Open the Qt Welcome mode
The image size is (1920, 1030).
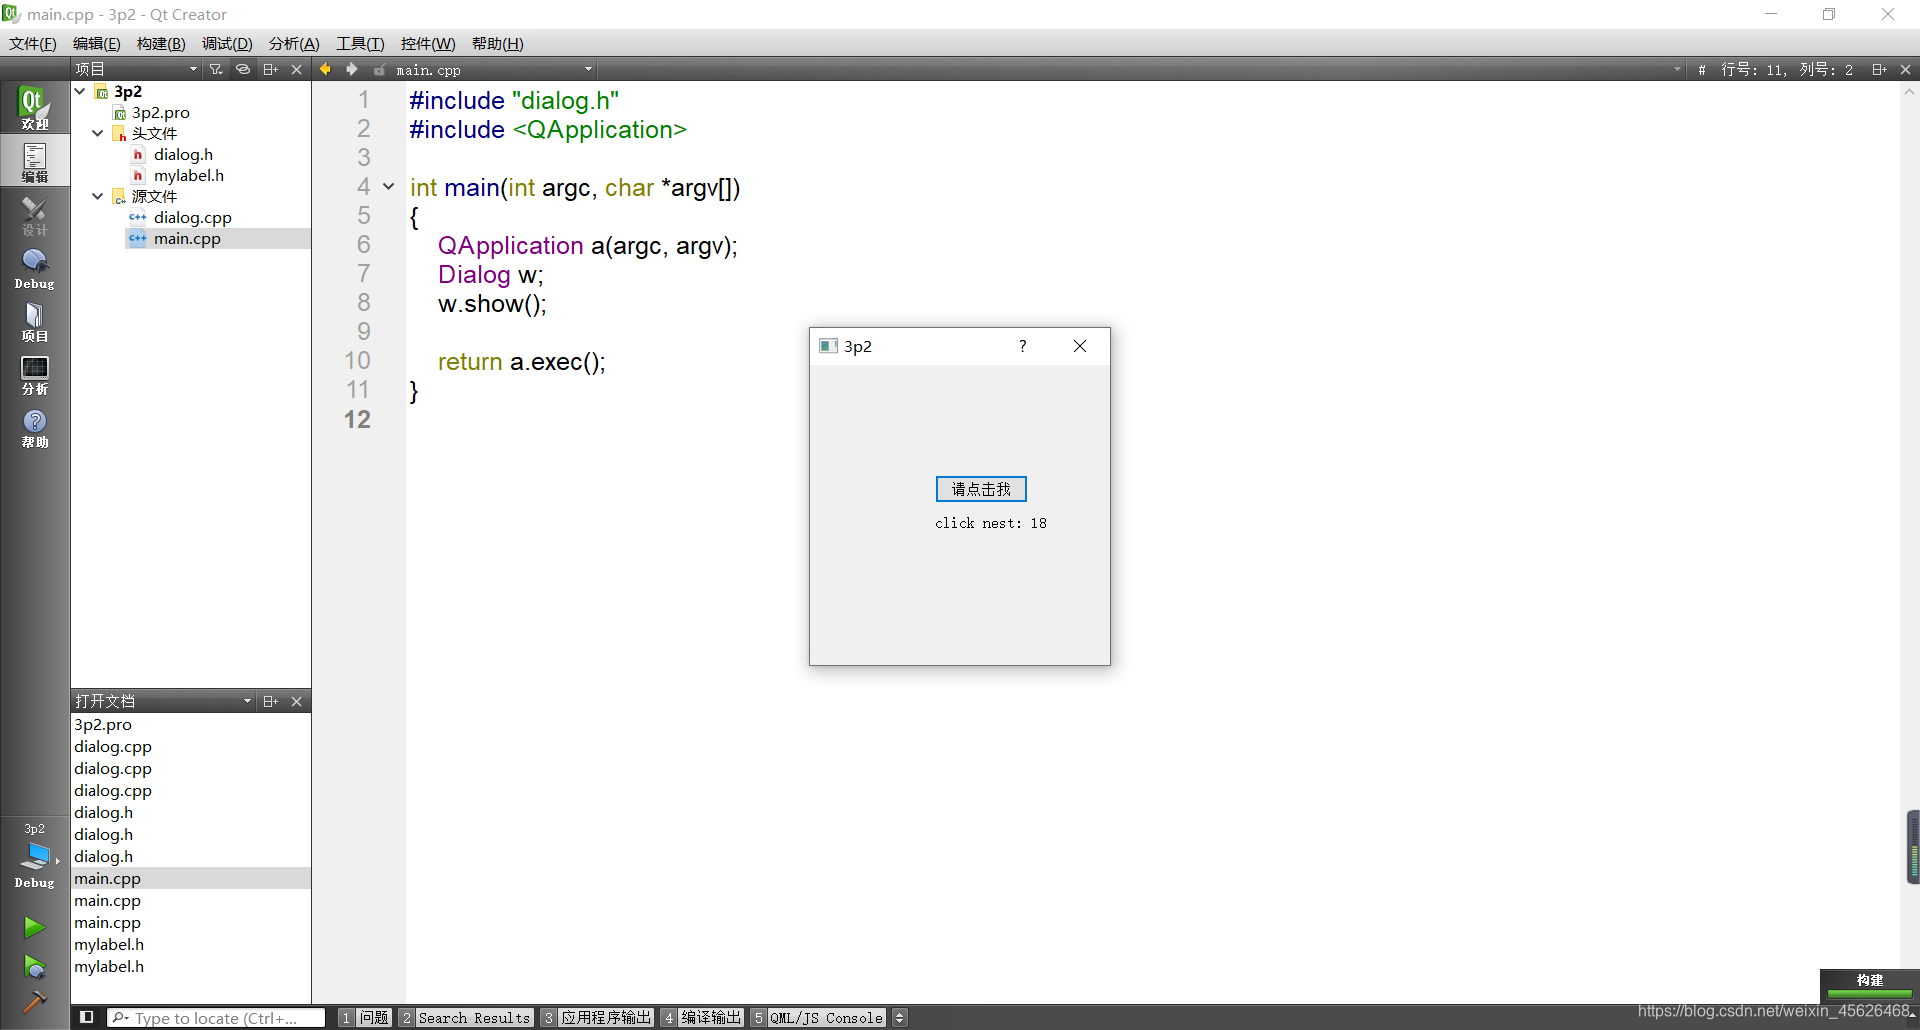[x=34, y=107]
